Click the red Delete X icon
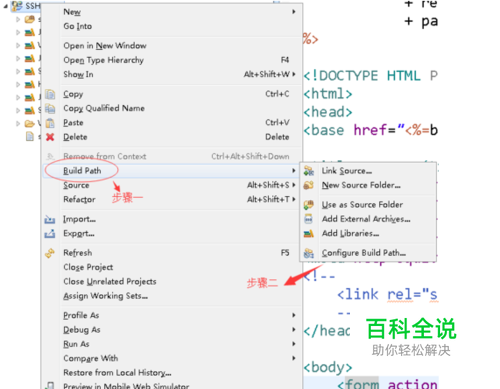This screenshot has width=500, height=389. (50, 137)
